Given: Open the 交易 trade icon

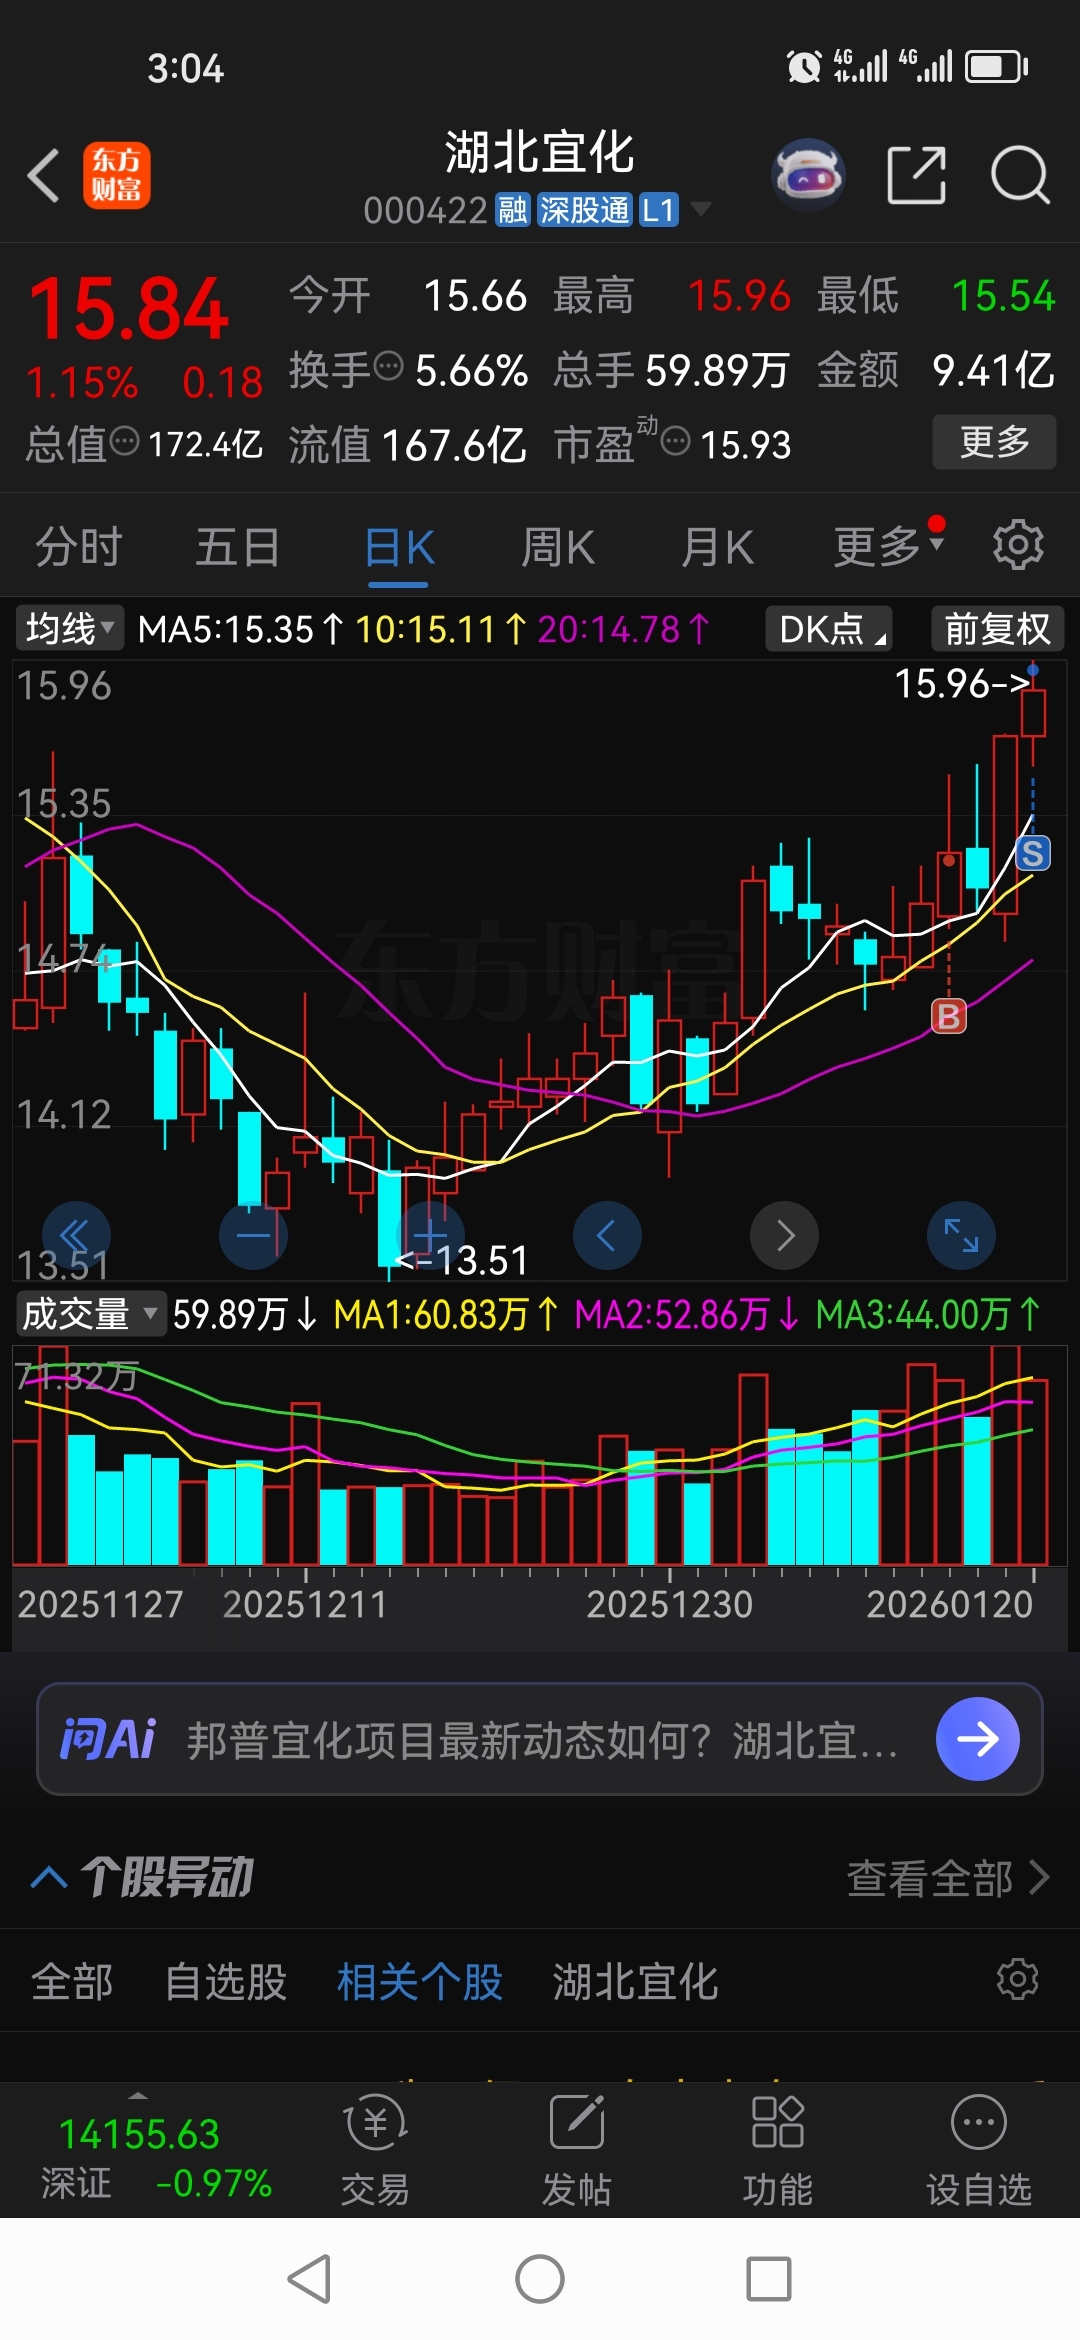Looking at the screenshot, I should point(376,2149).
